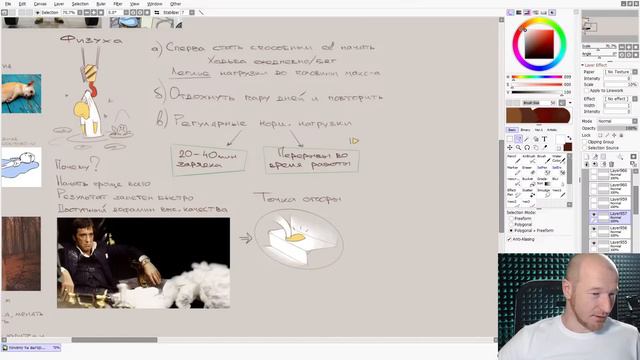640x360 pixels.
Task: Show the RGB slider panel
Action: (x=519, y=13)
